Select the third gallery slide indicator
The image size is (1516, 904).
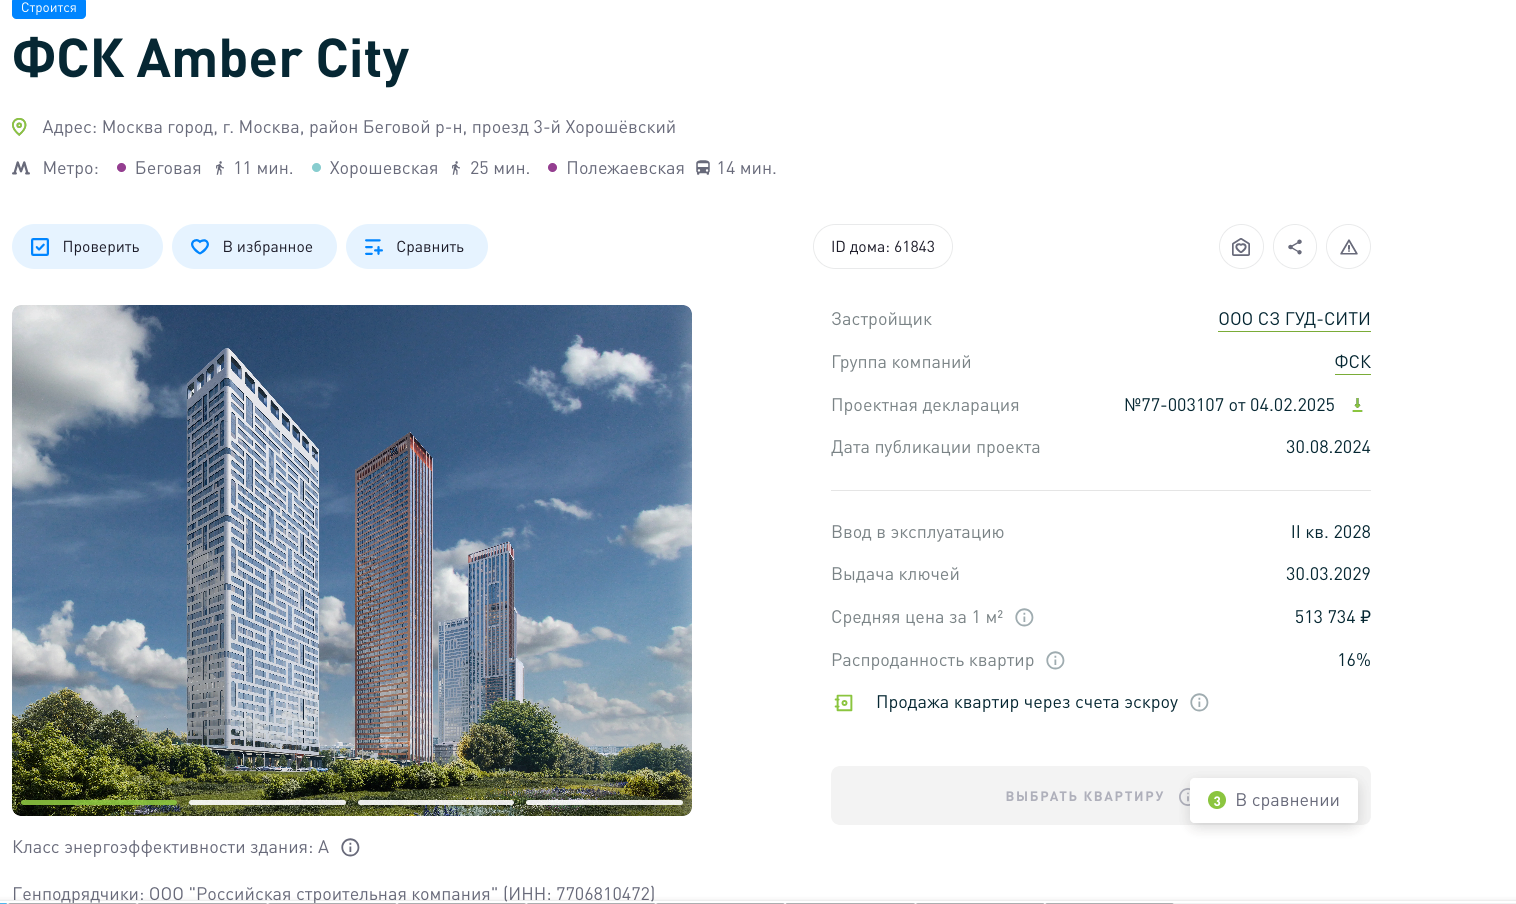click(x=436, y=802)
